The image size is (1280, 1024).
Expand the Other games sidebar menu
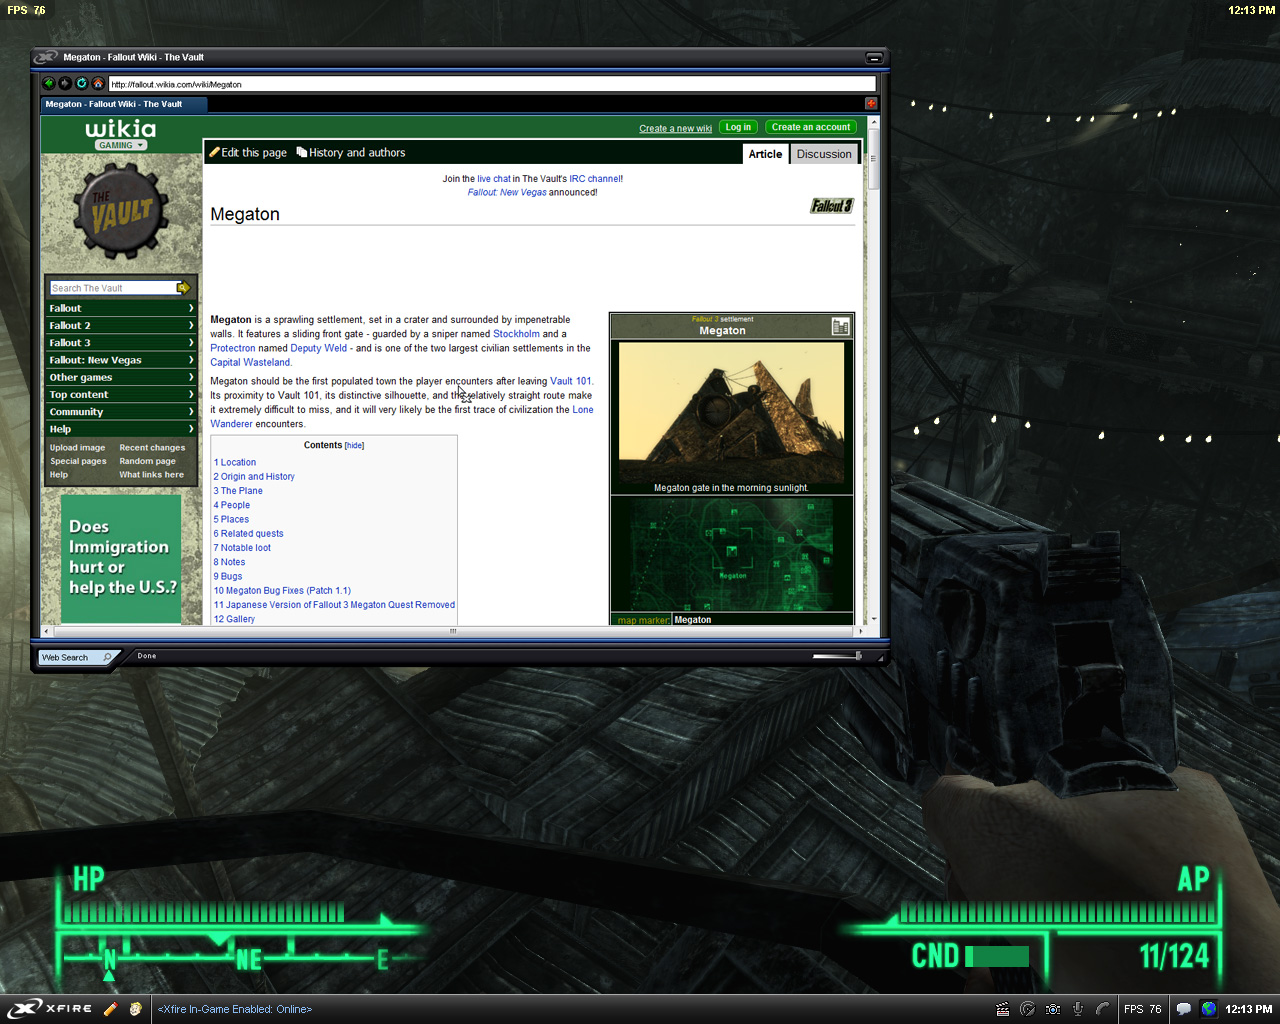(120, 377)
